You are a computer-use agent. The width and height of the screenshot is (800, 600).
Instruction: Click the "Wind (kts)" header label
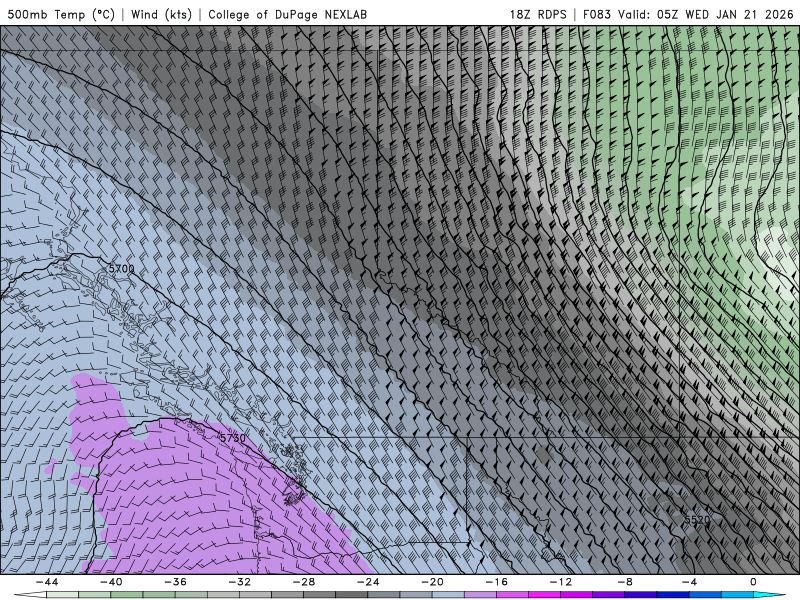pos(161,15)
